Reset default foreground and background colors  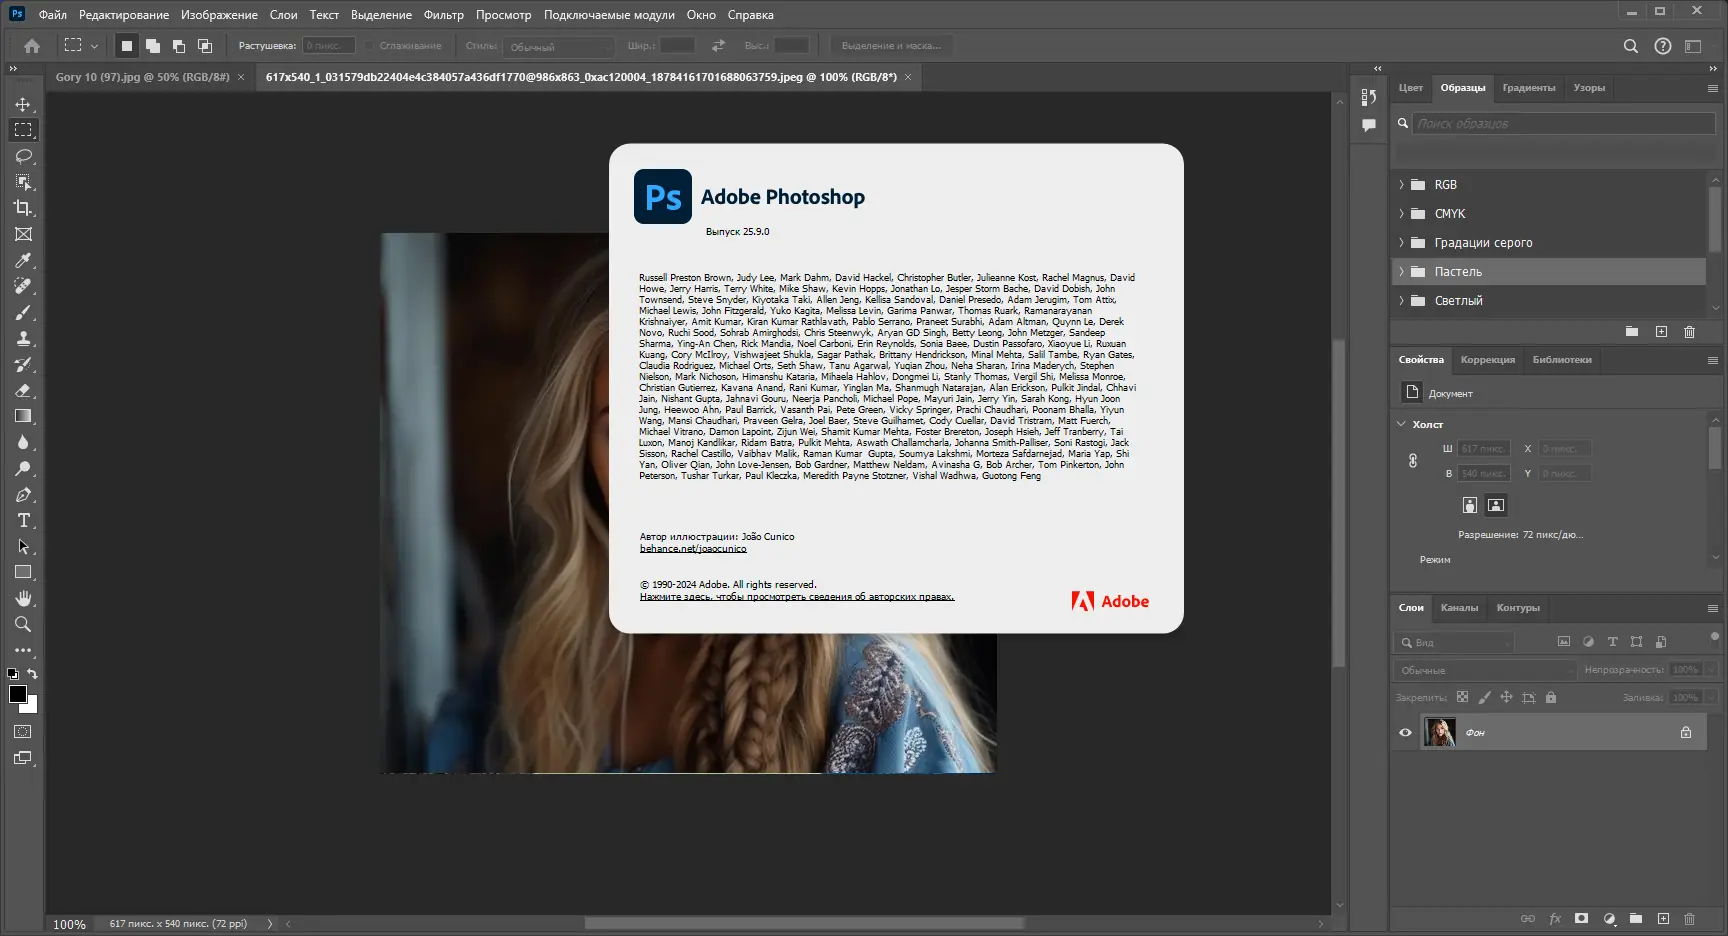pos(13,674)
